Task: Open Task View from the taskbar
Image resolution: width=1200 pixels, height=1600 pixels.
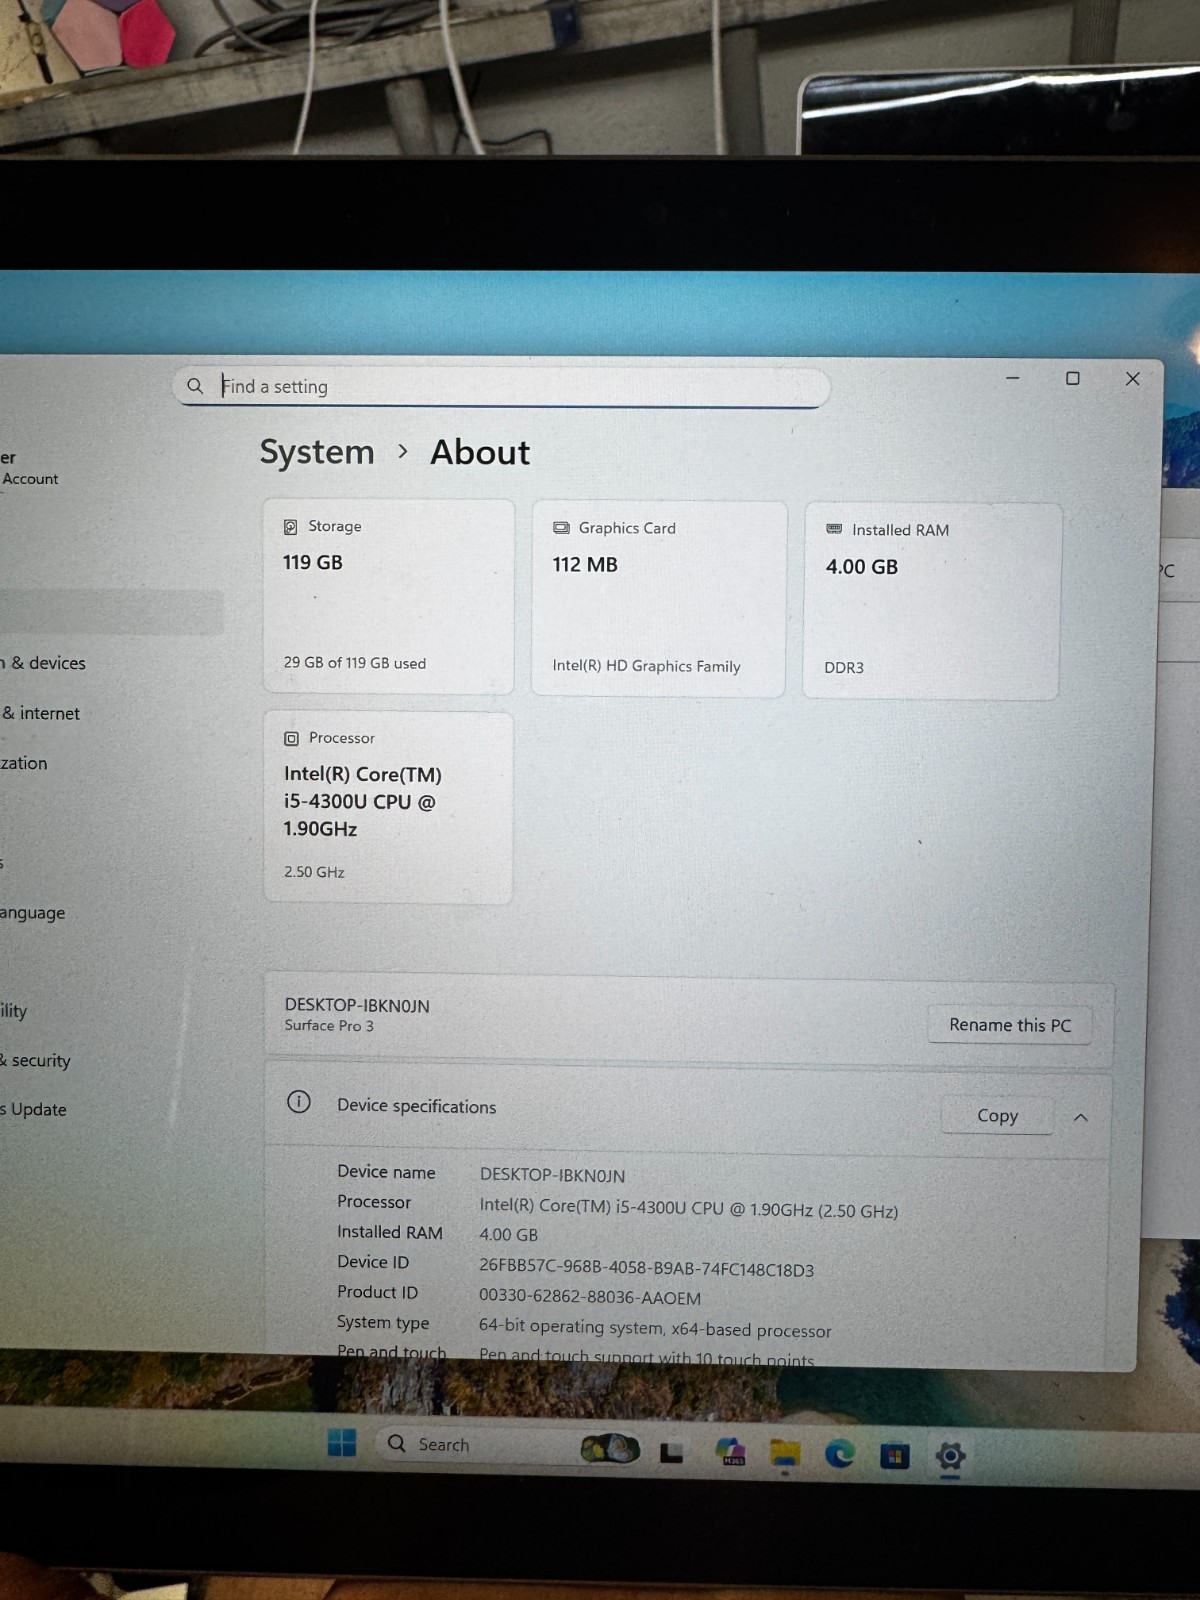Action: pyautogui.click(x=672, y=1452)
